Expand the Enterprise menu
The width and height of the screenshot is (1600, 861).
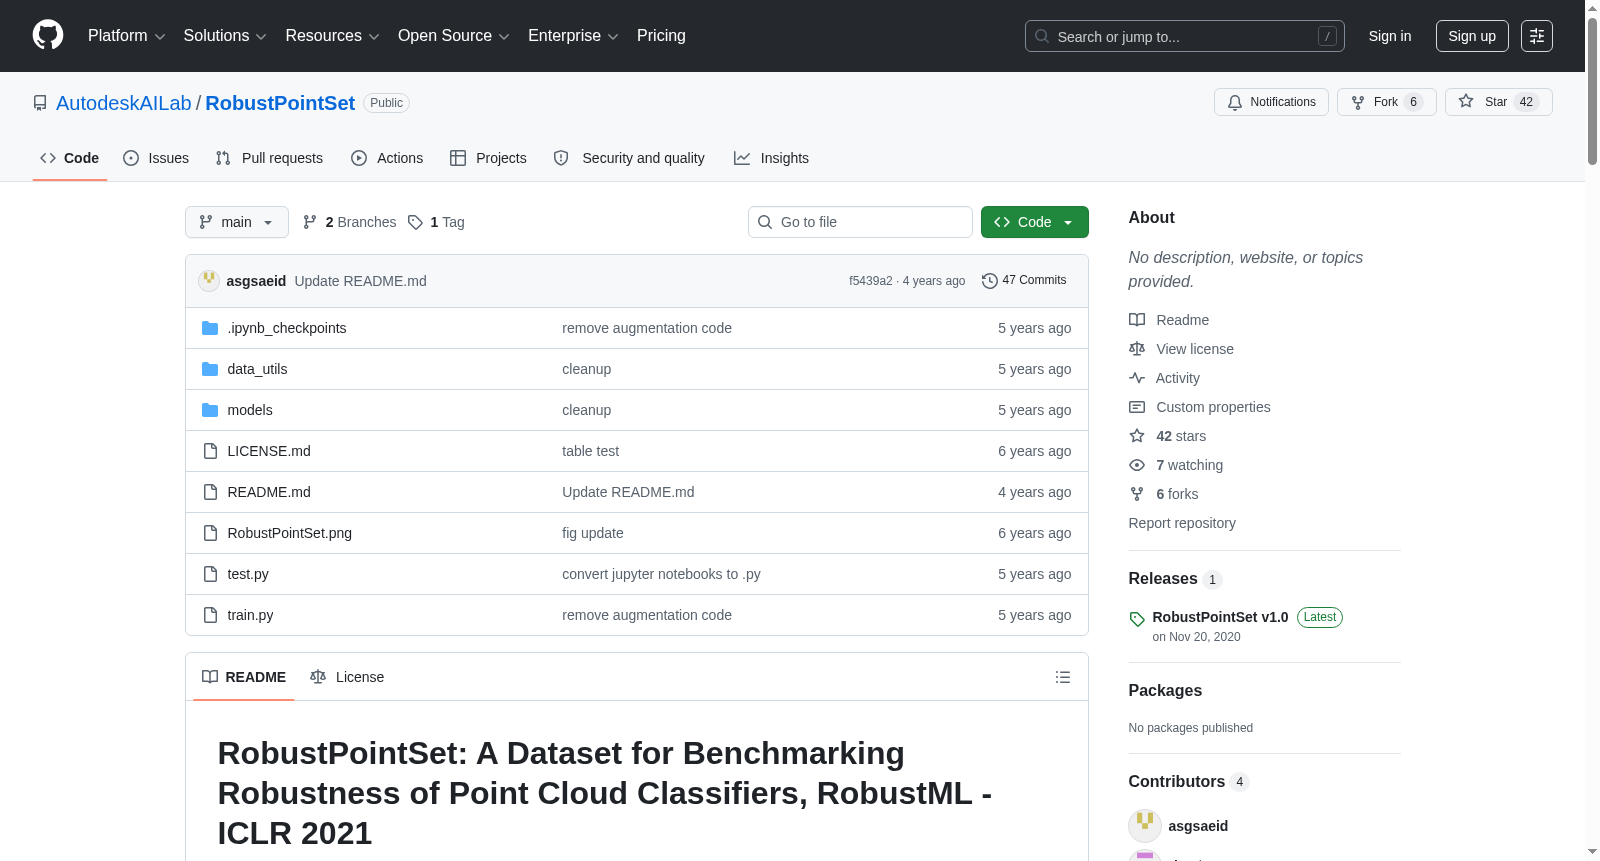coord(573,36)
